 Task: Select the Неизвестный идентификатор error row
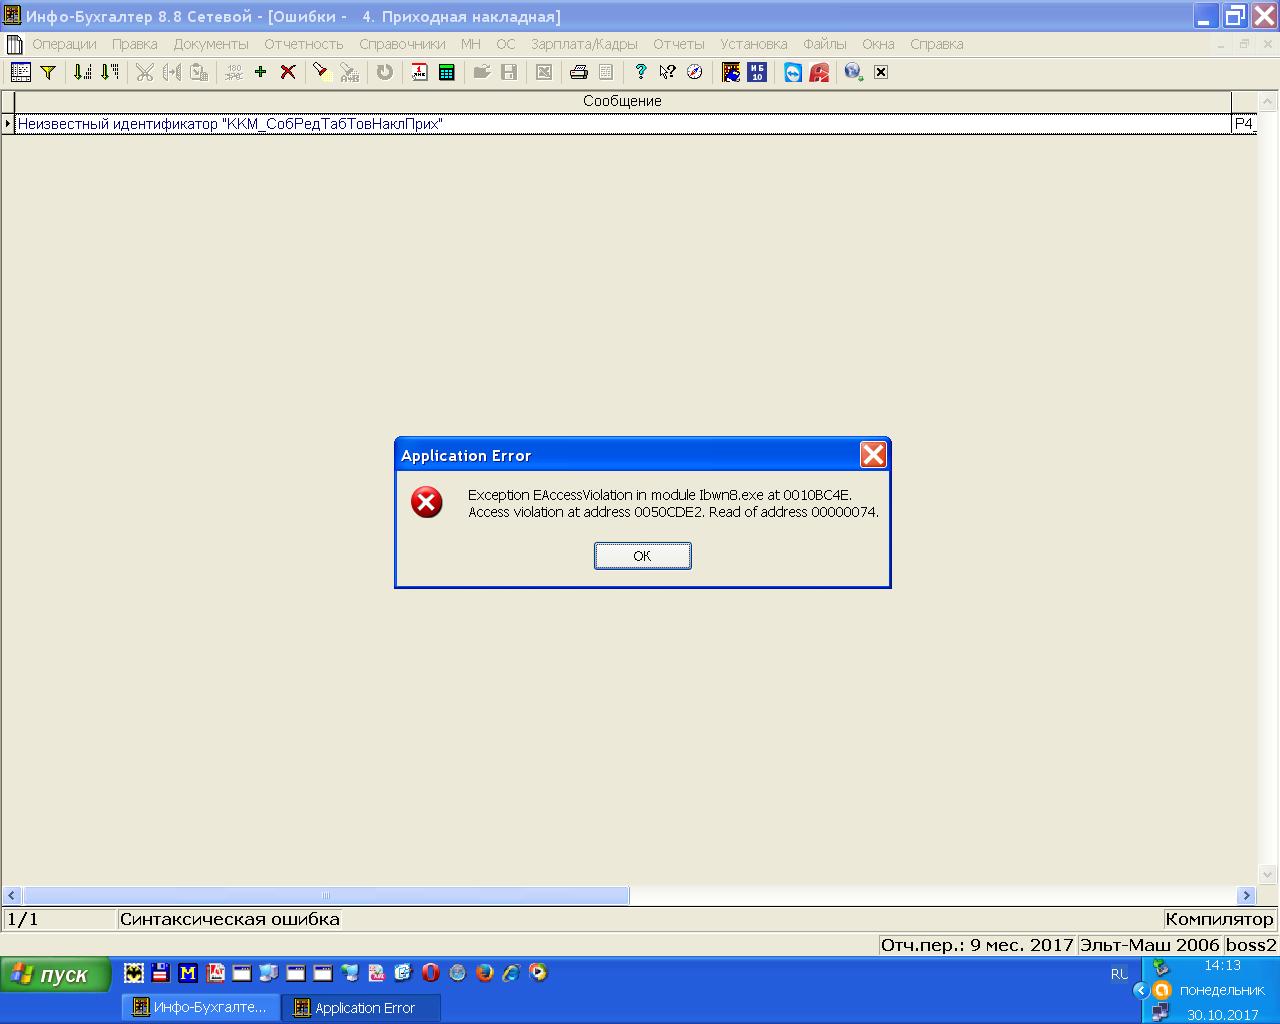tap(622, 124)
